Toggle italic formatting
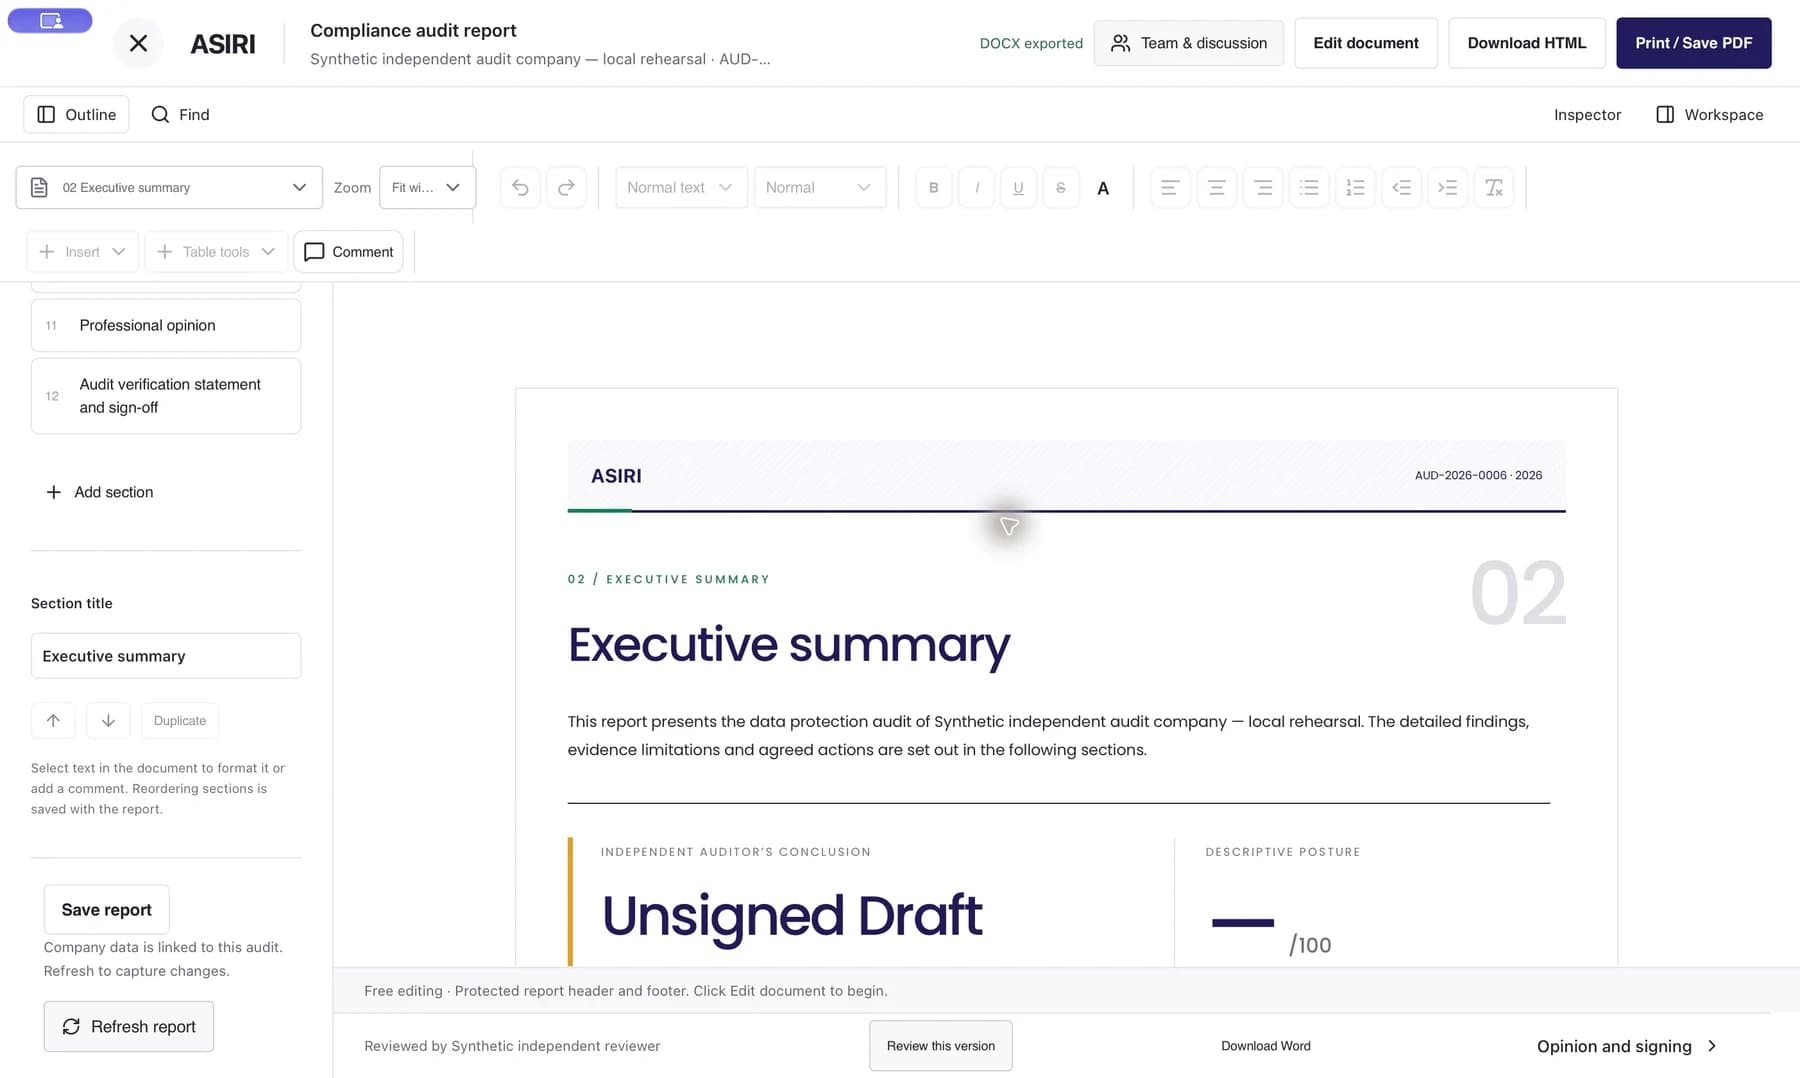Screen dimensions: 1800x1078 [x=976, y=187]
